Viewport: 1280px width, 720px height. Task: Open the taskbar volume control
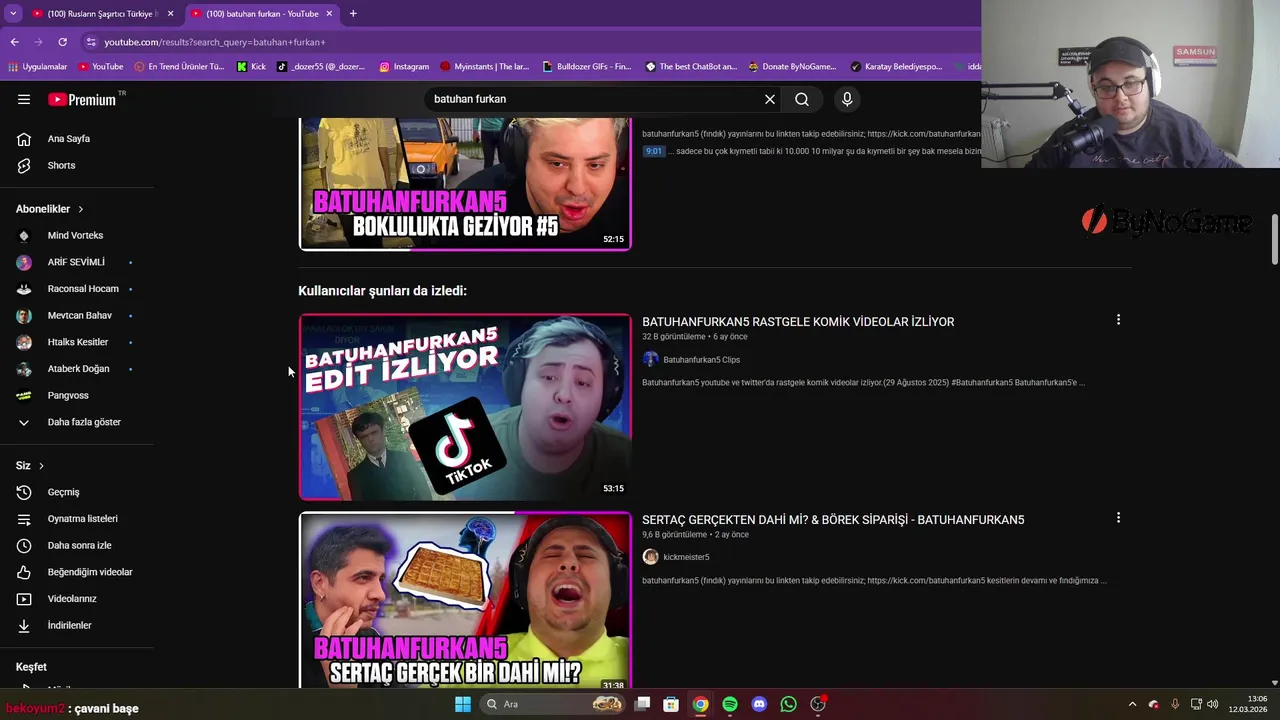click(1212, 704)
